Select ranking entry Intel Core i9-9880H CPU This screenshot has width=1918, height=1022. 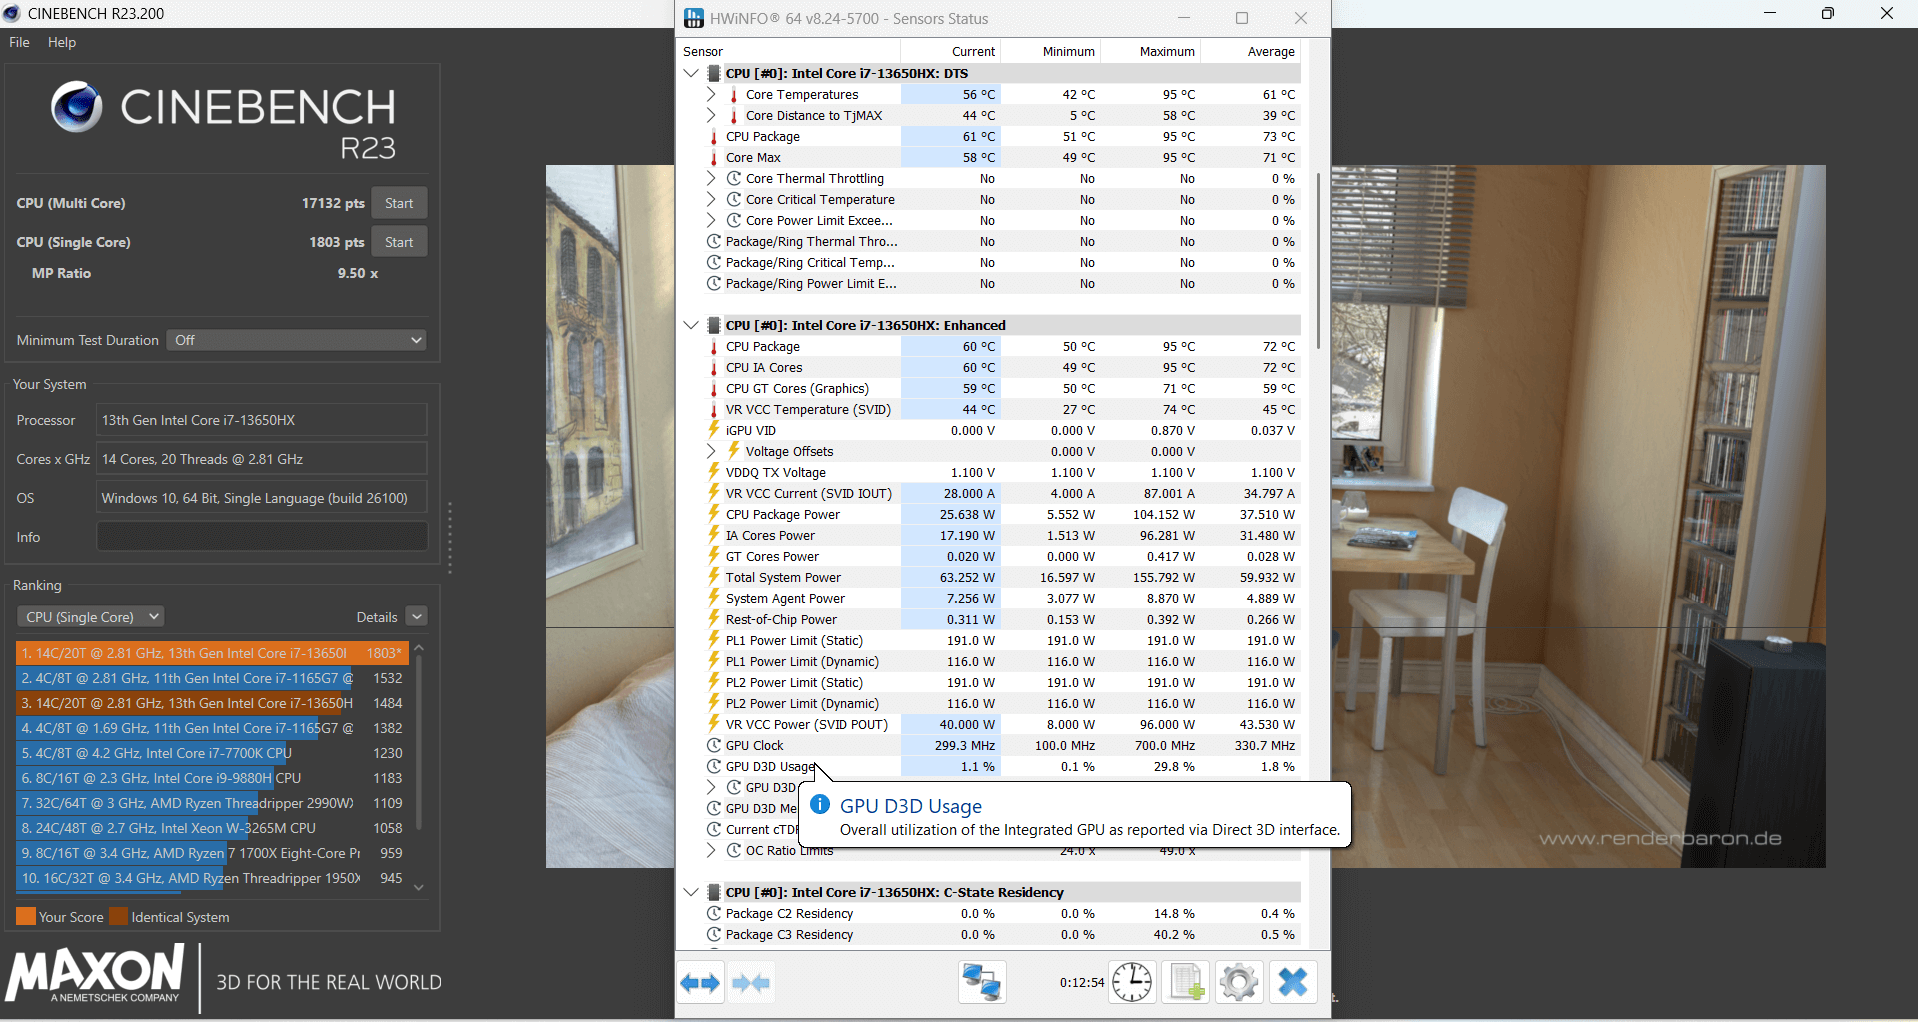click(x=212, y=778)
